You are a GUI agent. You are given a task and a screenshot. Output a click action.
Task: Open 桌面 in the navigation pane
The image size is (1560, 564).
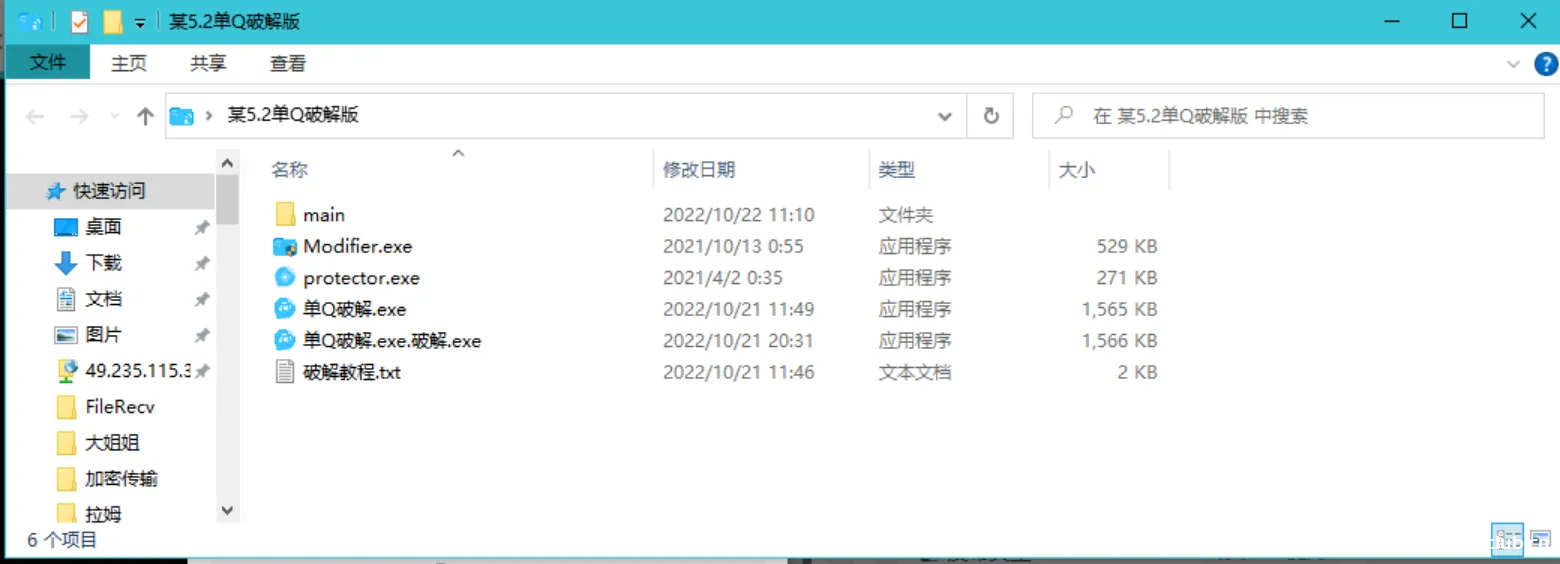[x=104, y=227]
